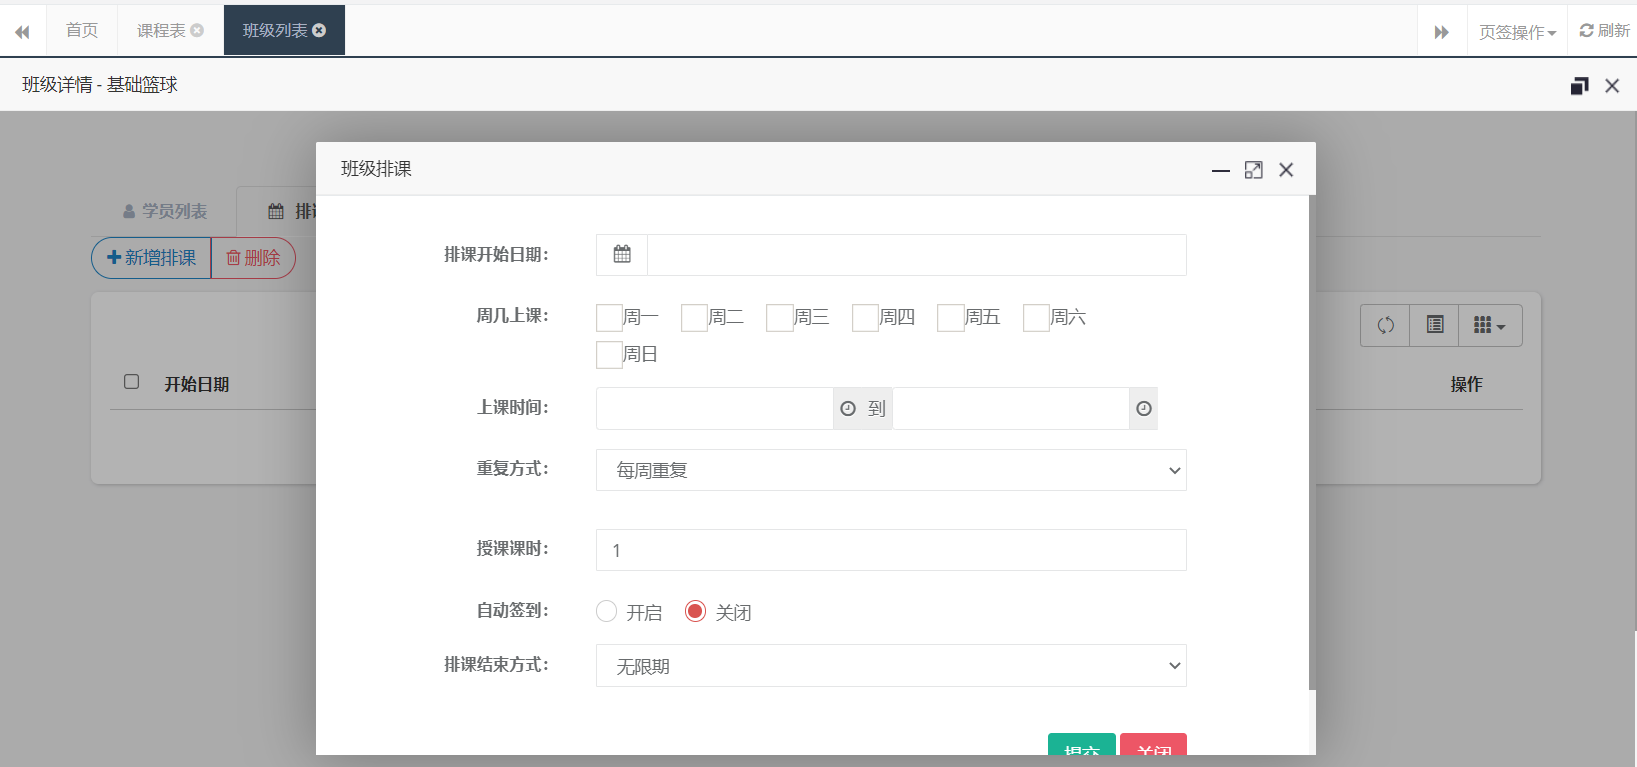Screen dimensions: 1637x767
Task: Click the table refresh icon button
Action: pos(1385,325)
